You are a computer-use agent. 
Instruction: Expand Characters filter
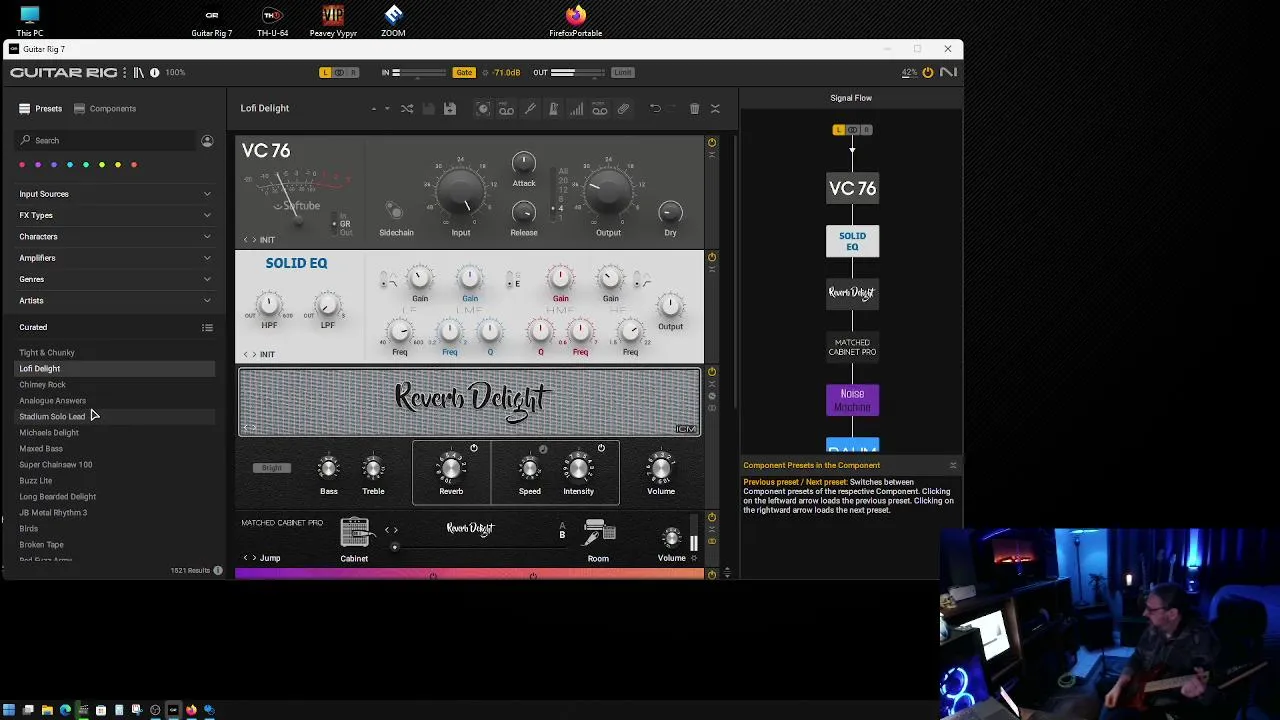(115, 237)
